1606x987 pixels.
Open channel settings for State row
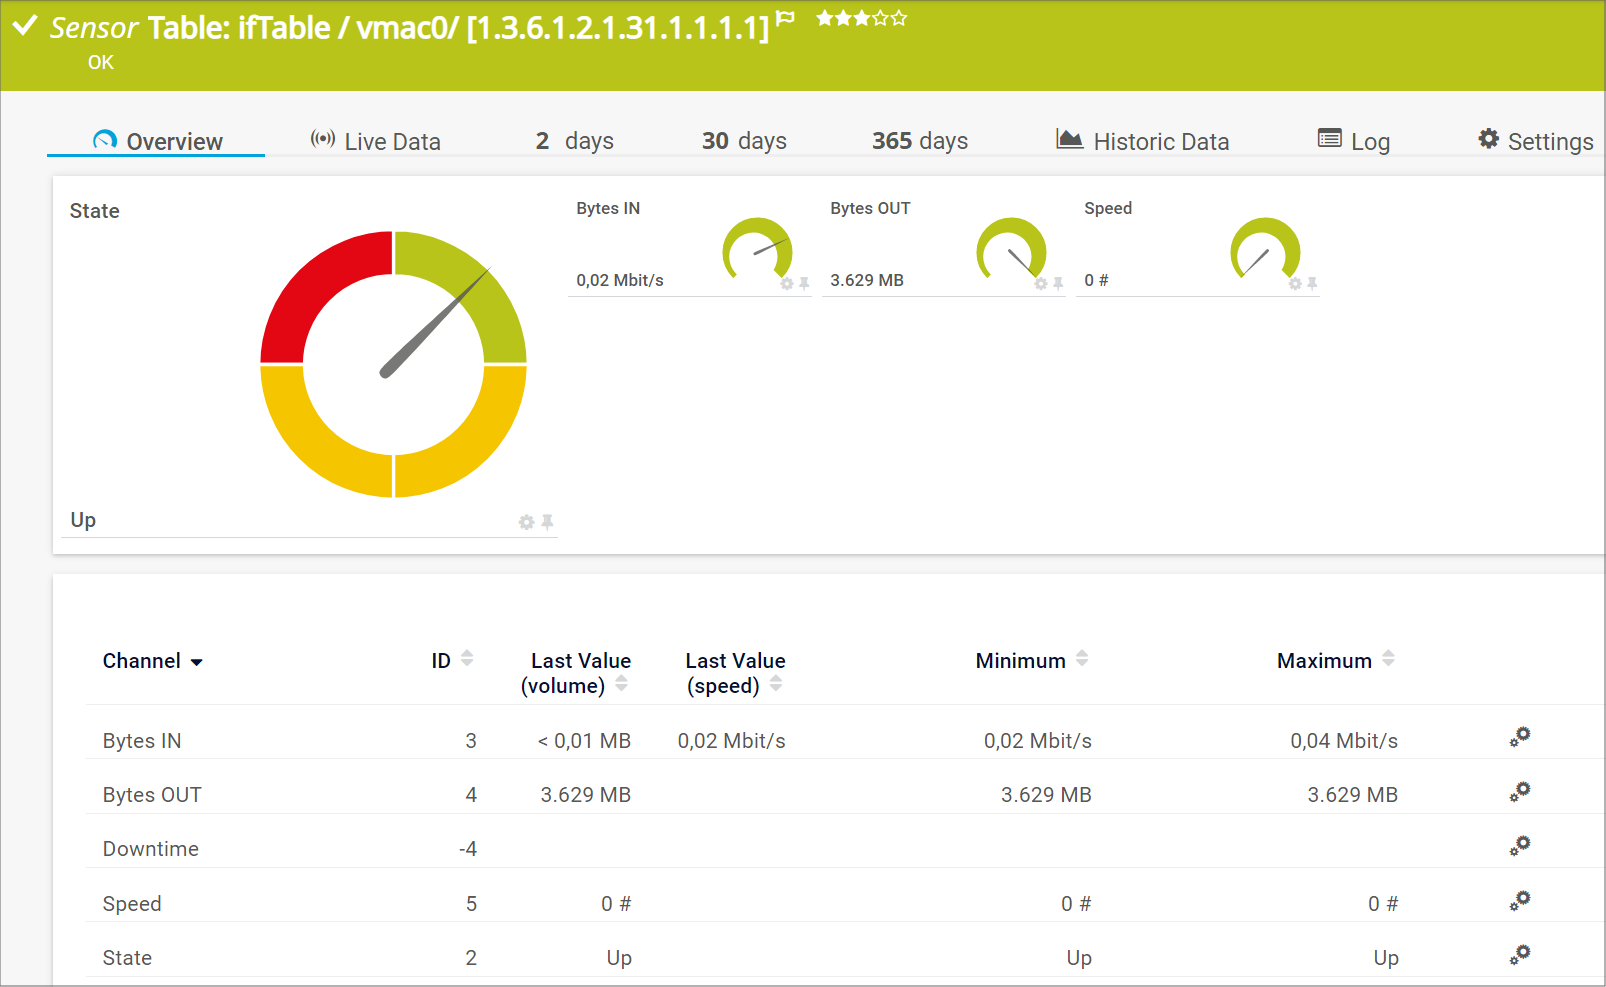point(1520,955)
